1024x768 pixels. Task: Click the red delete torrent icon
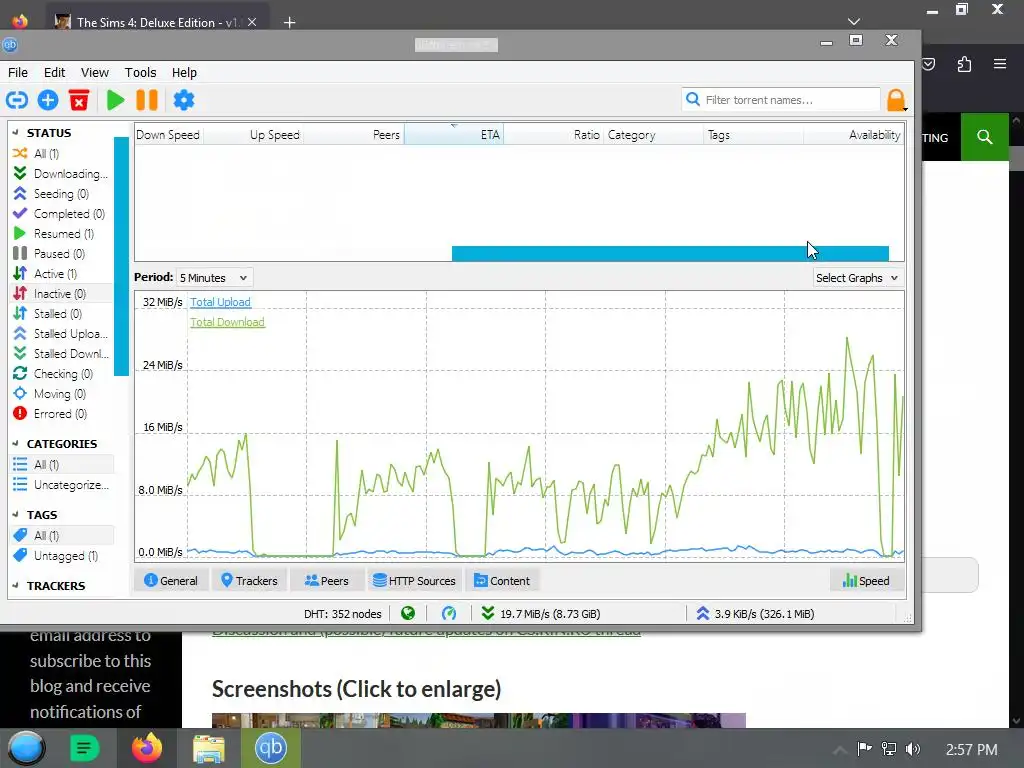(x=79, y=100)
